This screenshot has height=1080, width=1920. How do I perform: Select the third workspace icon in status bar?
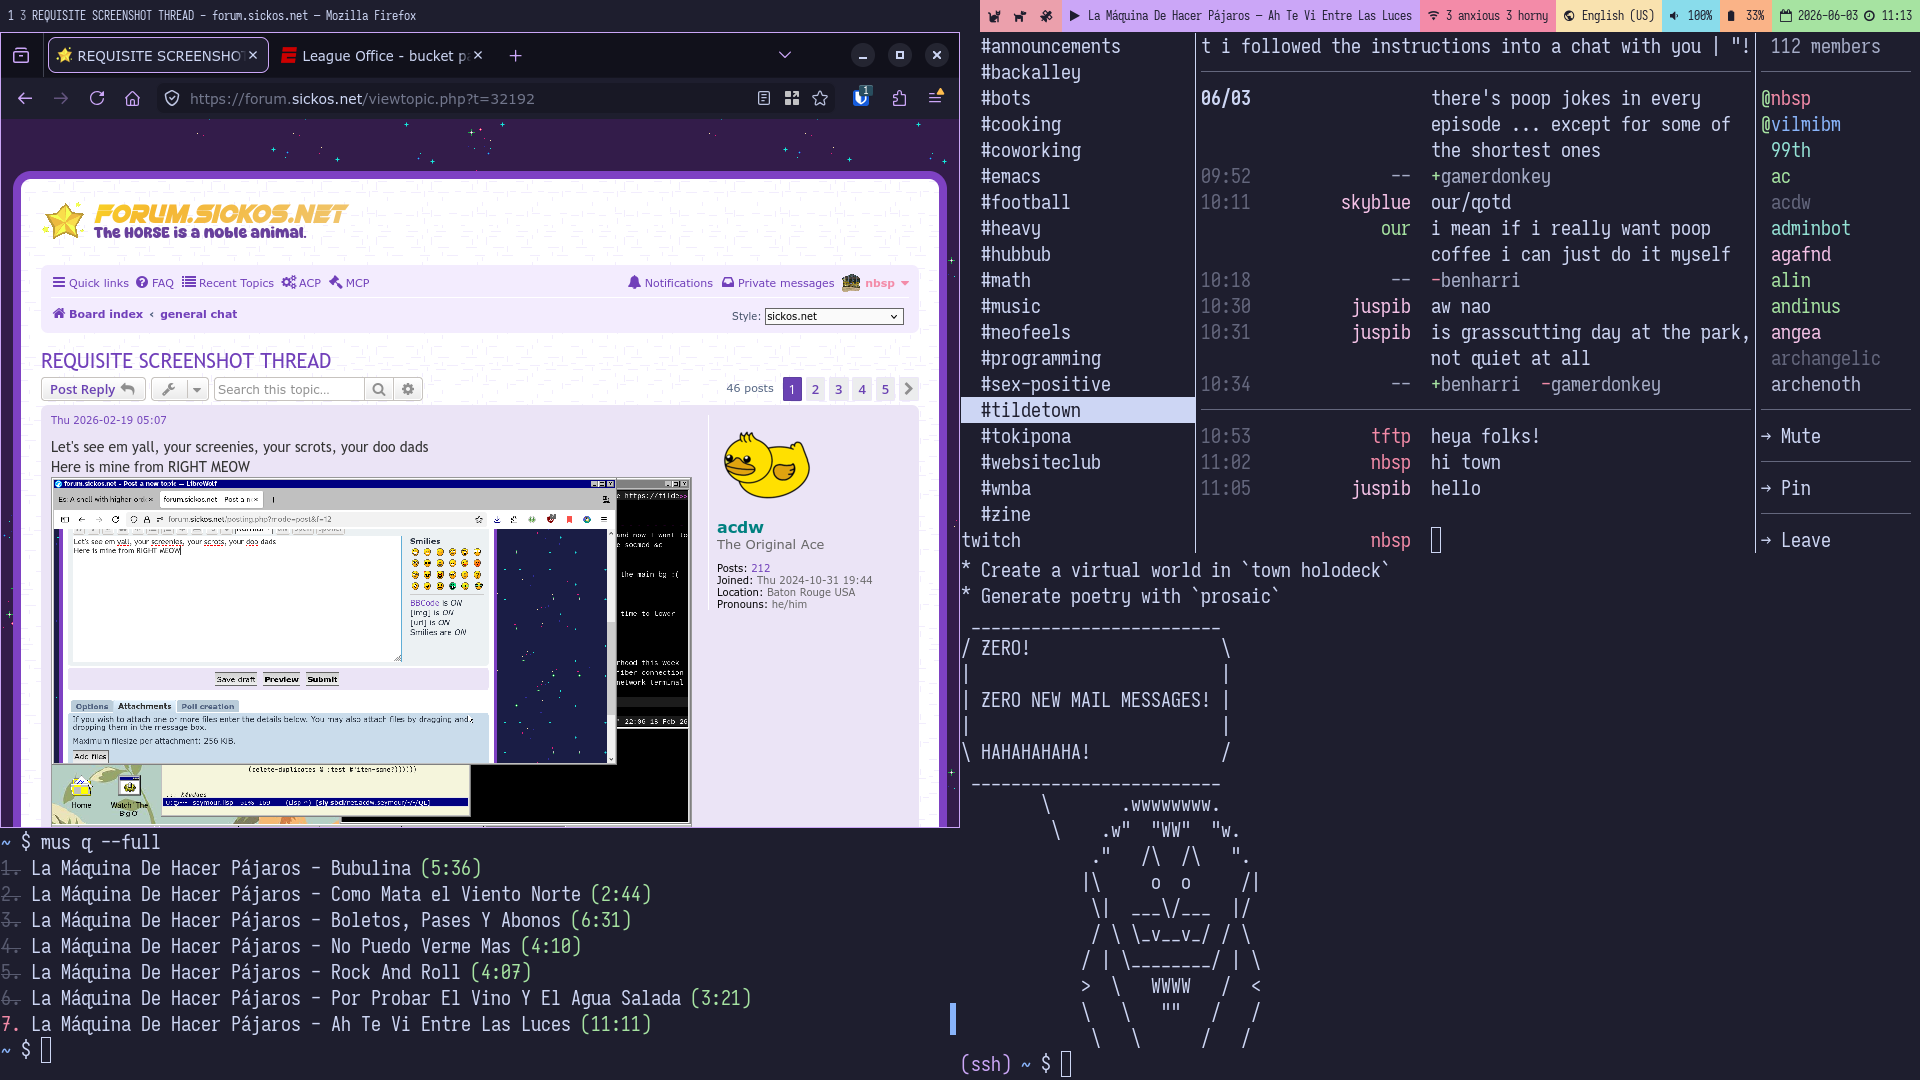[x=1046, y=15]
